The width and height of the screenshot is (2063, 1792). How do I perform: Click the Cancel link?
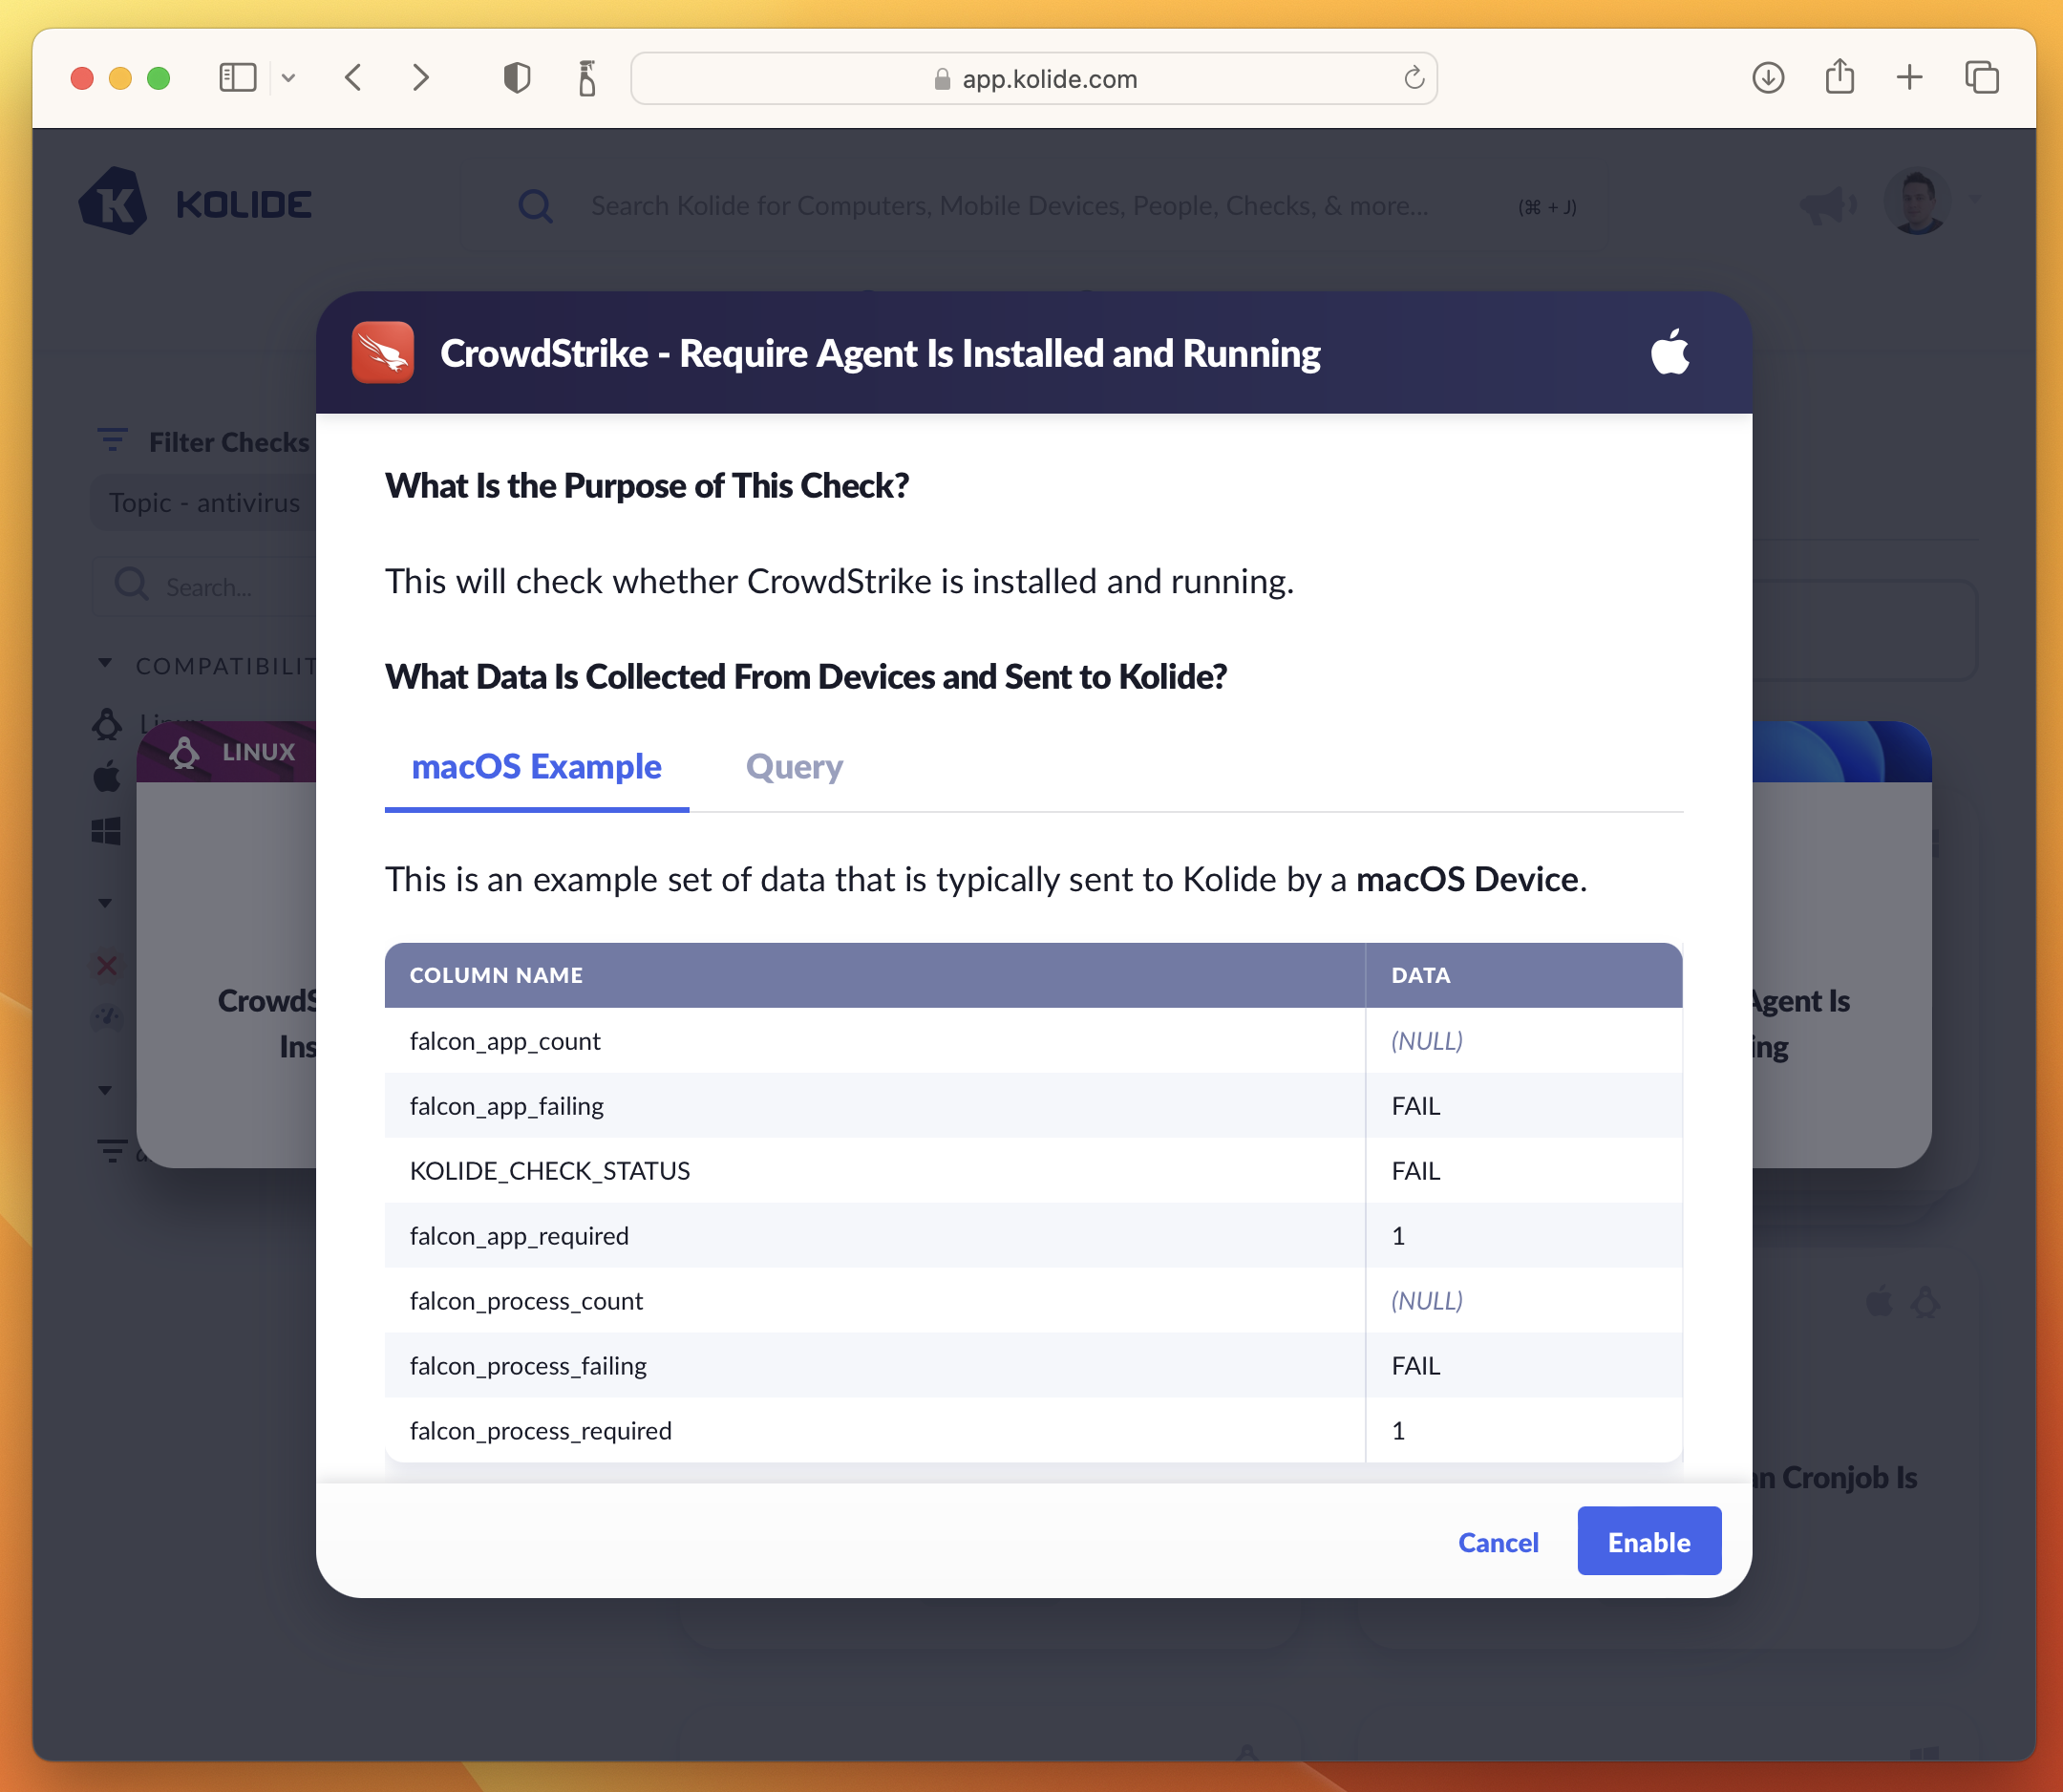[1497, 1542]
